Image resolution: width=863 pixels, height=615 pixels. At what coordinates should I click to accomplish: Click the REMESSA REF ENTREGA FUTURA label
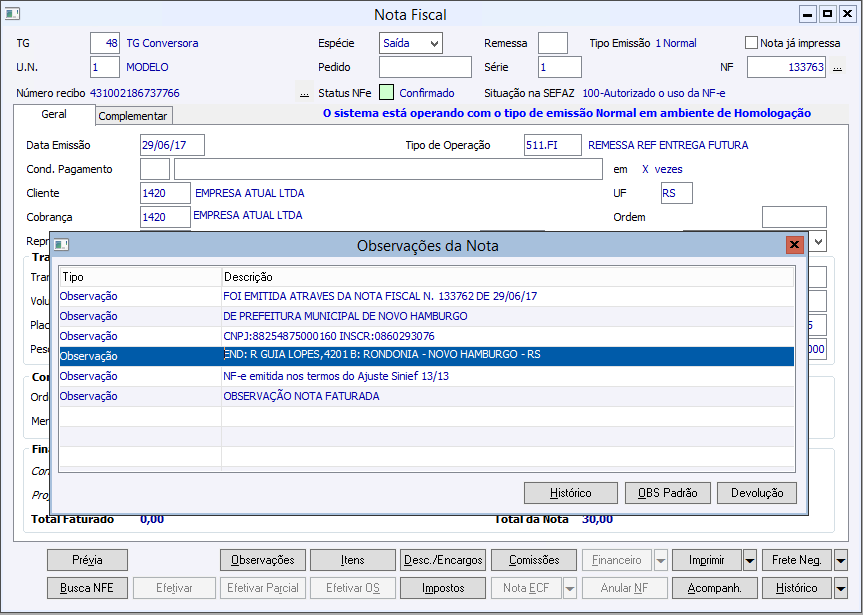(x=668, y=145)
